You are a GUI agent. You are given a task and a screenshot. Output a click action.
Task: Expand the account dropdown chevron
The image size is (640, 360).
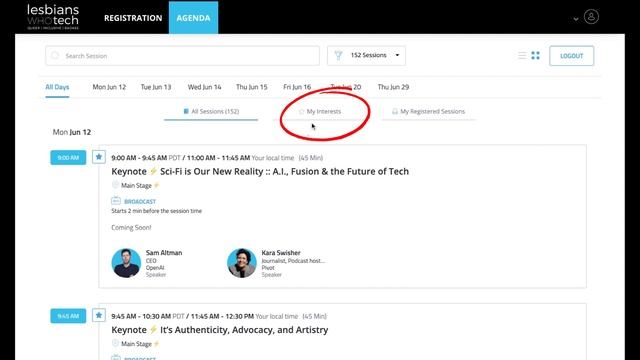pyautogui.click(x=576, y=19)
